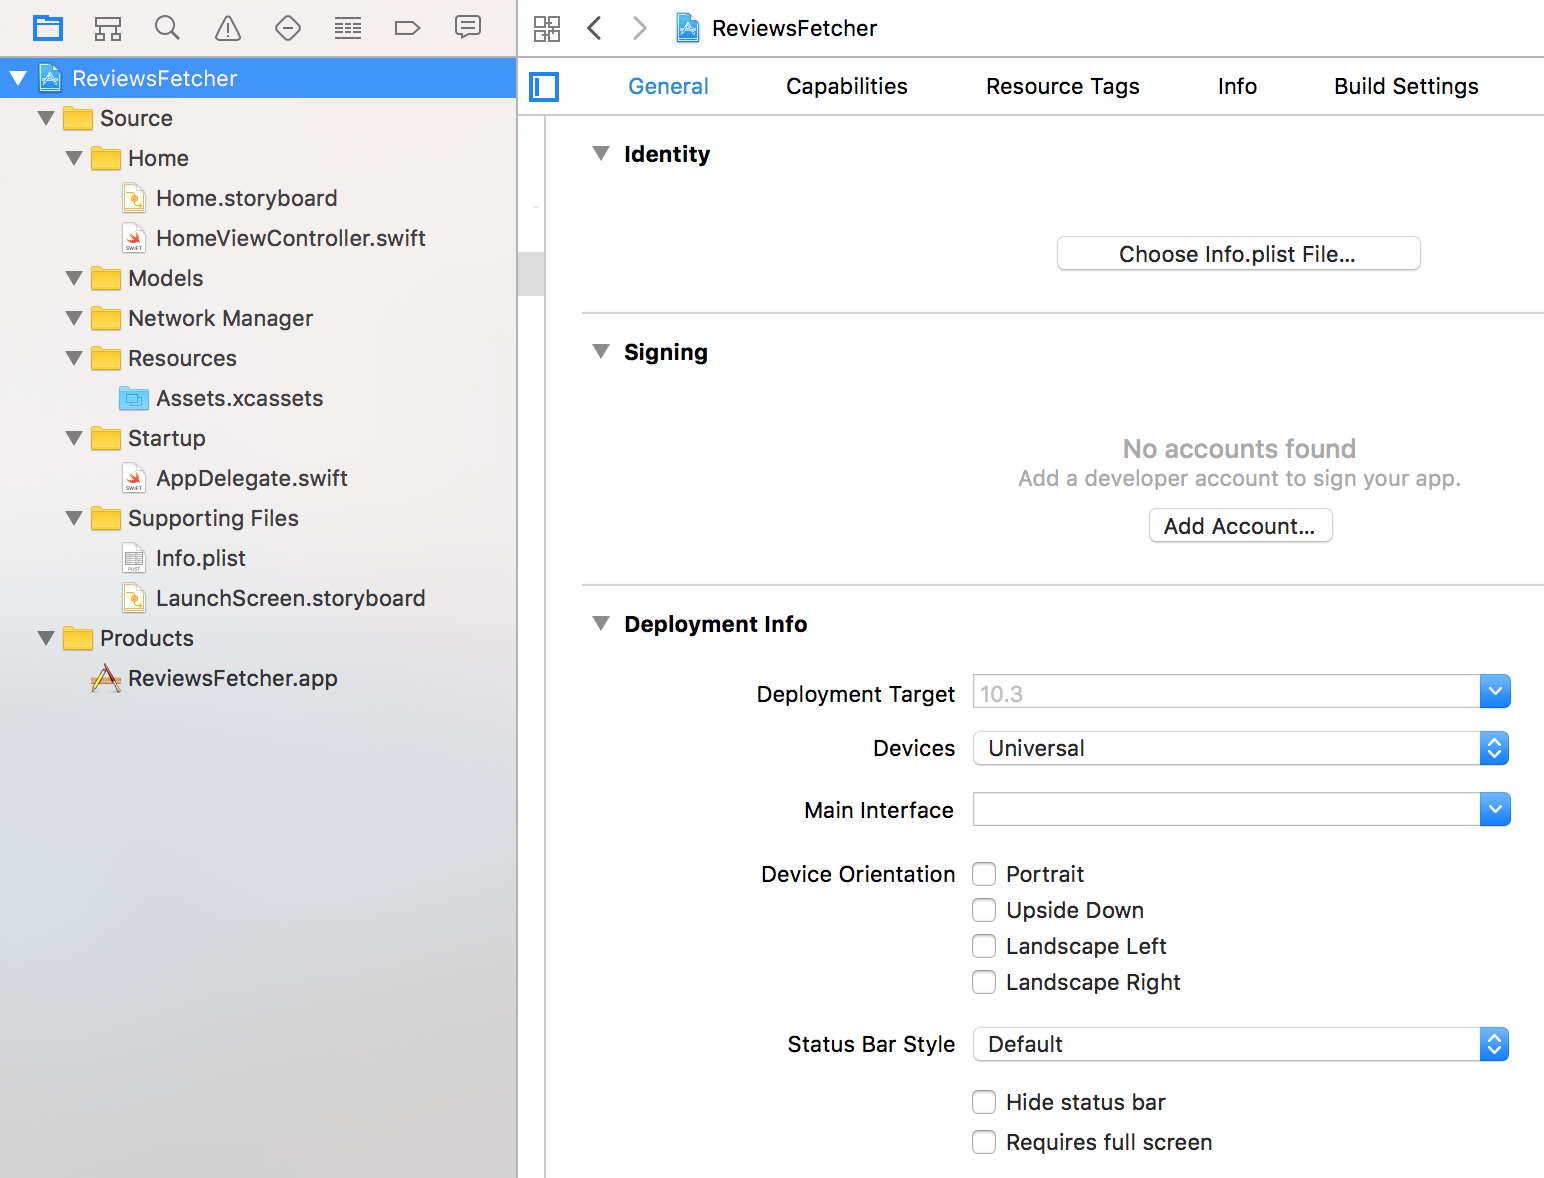Enable Landscape Left orientation

pos(984,946)
